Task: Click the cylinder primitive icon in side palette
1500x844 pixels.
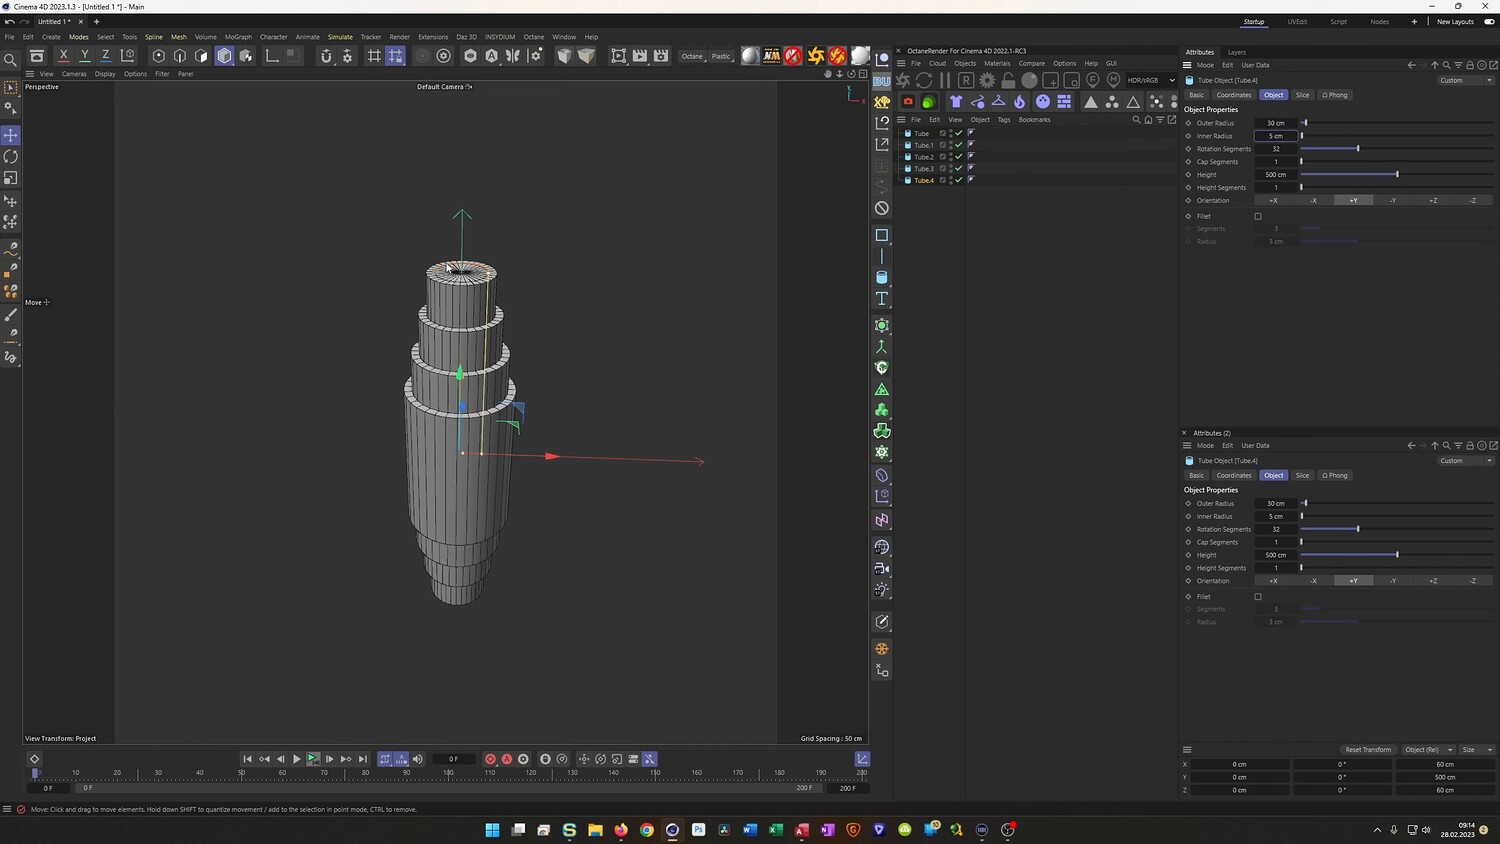Action: pyautogui.click(x=882, y=277)
